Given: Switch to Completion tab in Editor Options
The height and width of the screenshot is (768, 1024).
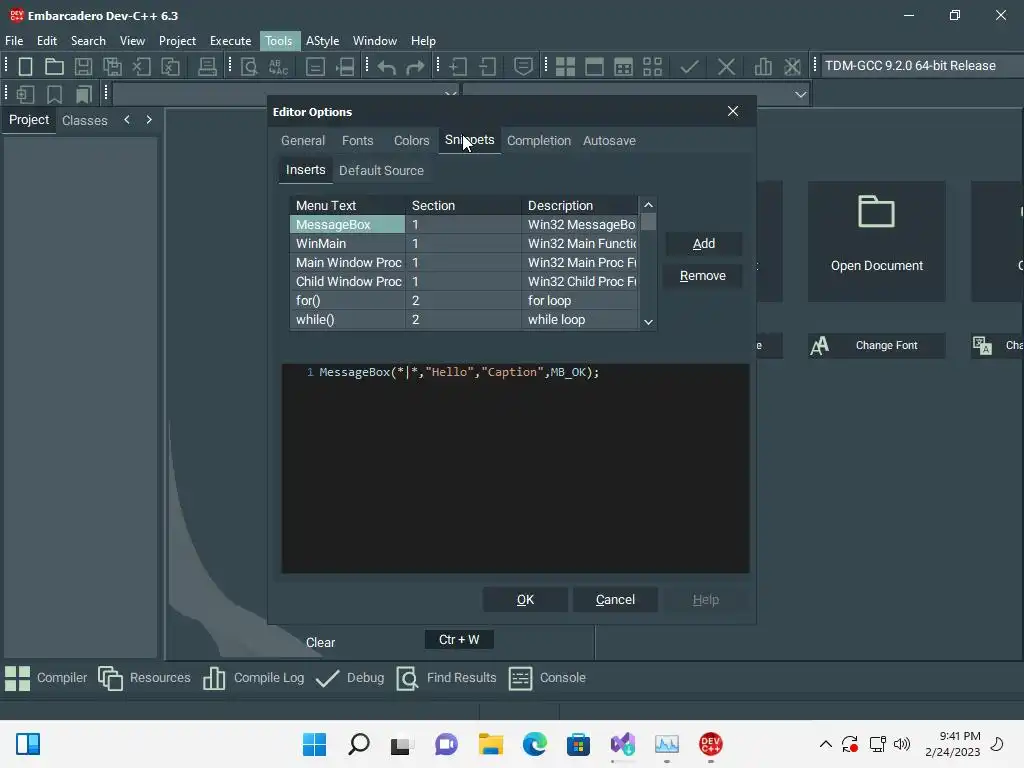Looking at the screenshot, I should point(539,140).
